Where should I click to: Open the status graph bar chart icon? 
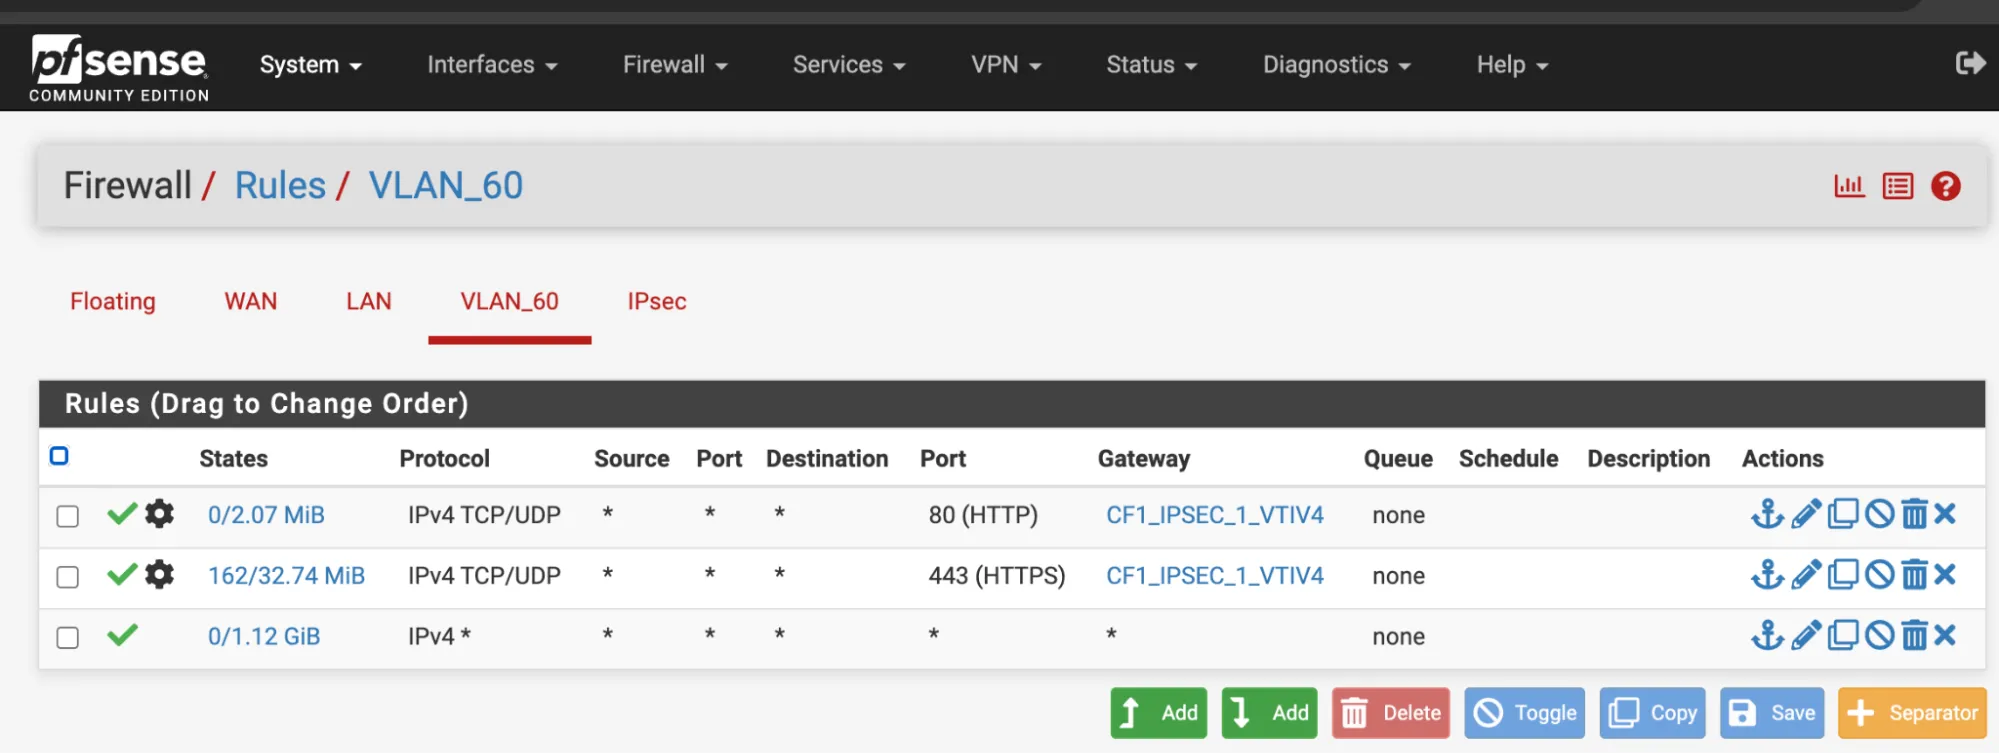tap(1849, 186)
